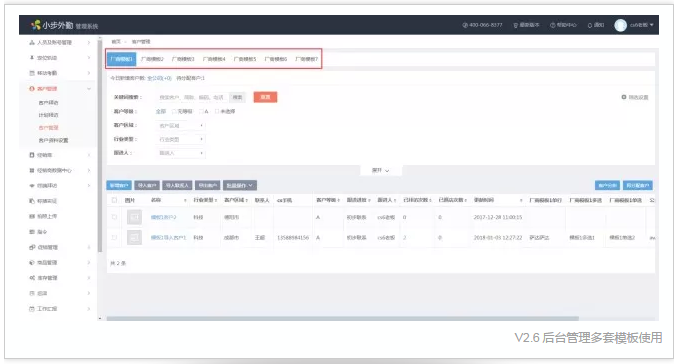Tick the select-all checkbox in the table header
677x364 pixels.
[x=114, y=200]
